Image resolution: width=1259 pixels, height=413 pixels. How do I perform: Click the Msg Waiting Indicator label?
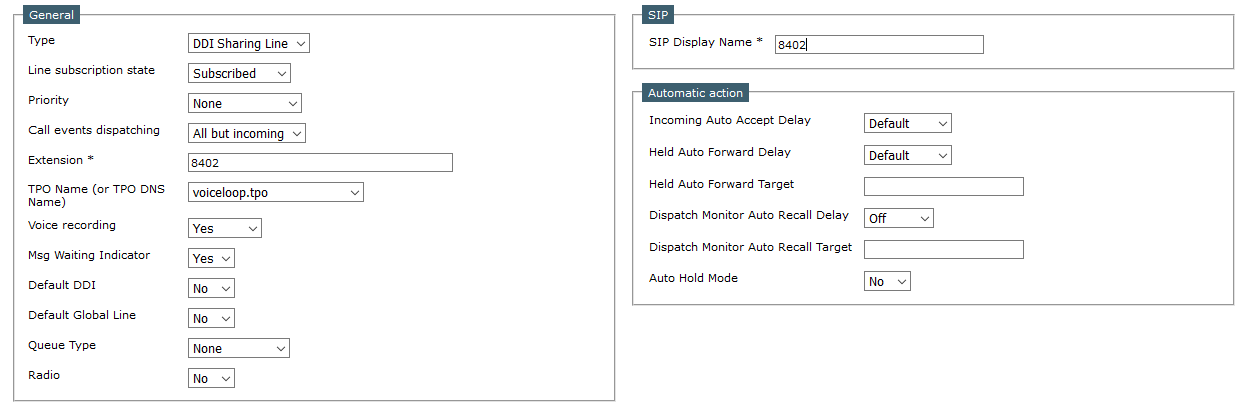pos(89,255)
